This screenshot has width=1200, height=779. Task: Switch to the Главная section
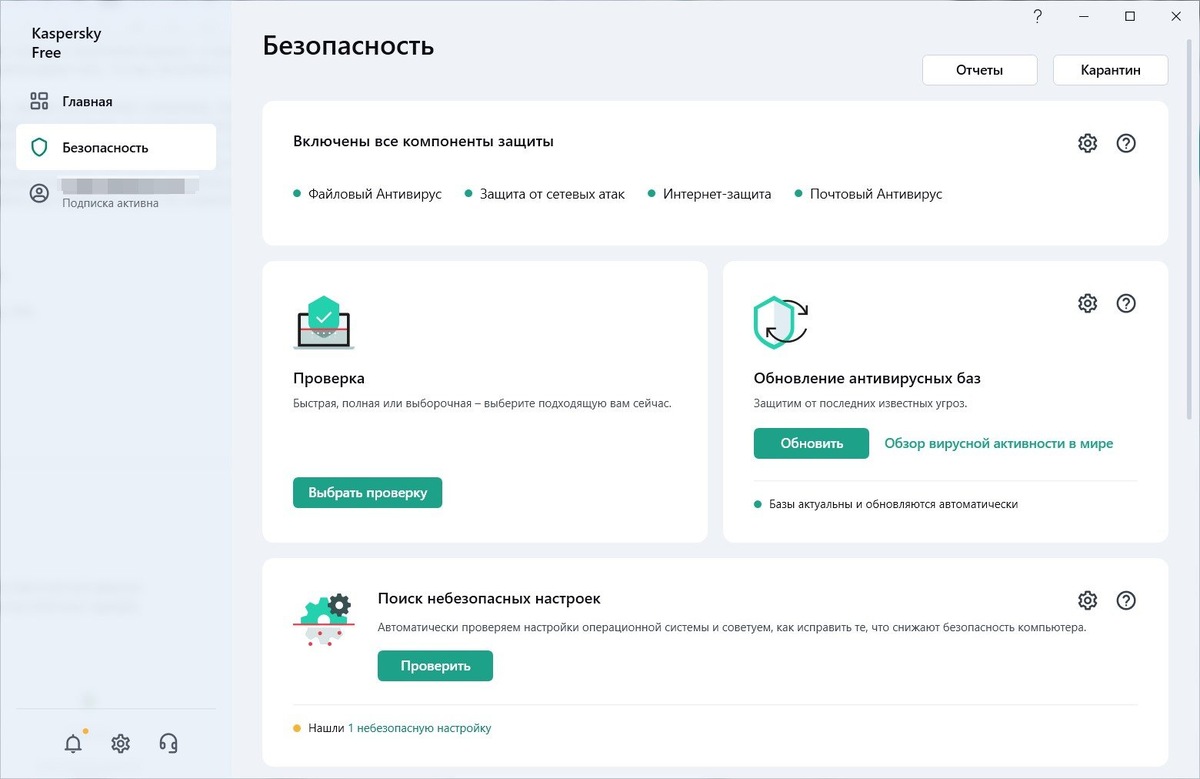tap(87, 101)
